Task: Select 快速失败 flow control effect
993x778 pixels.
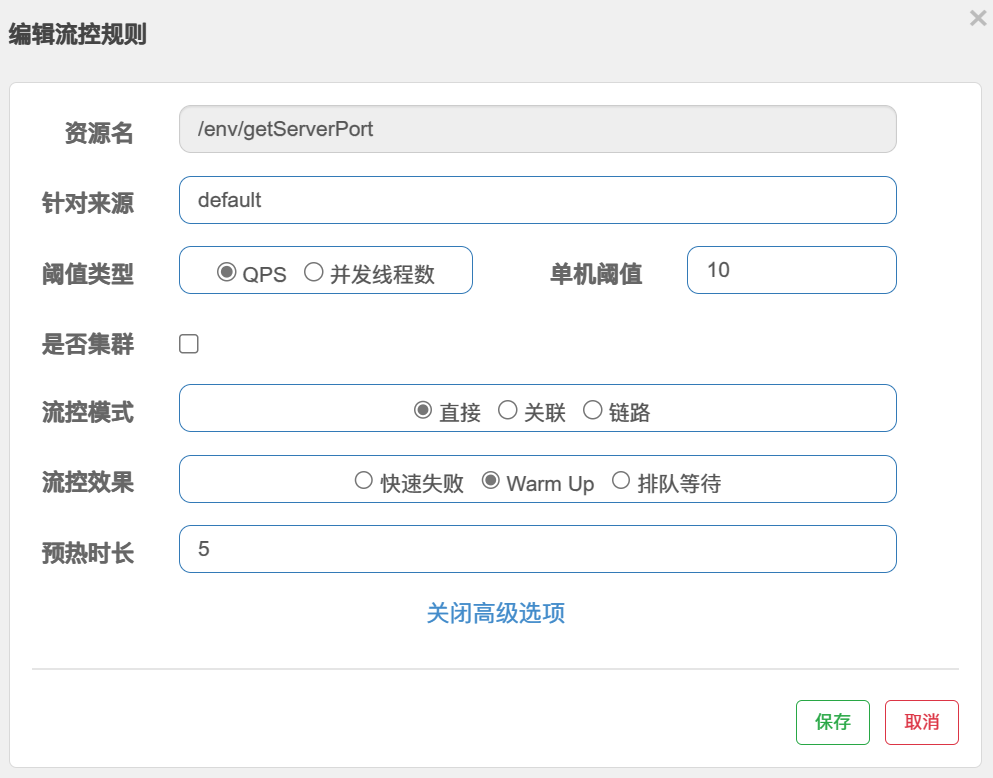Action: pos(364,480)
